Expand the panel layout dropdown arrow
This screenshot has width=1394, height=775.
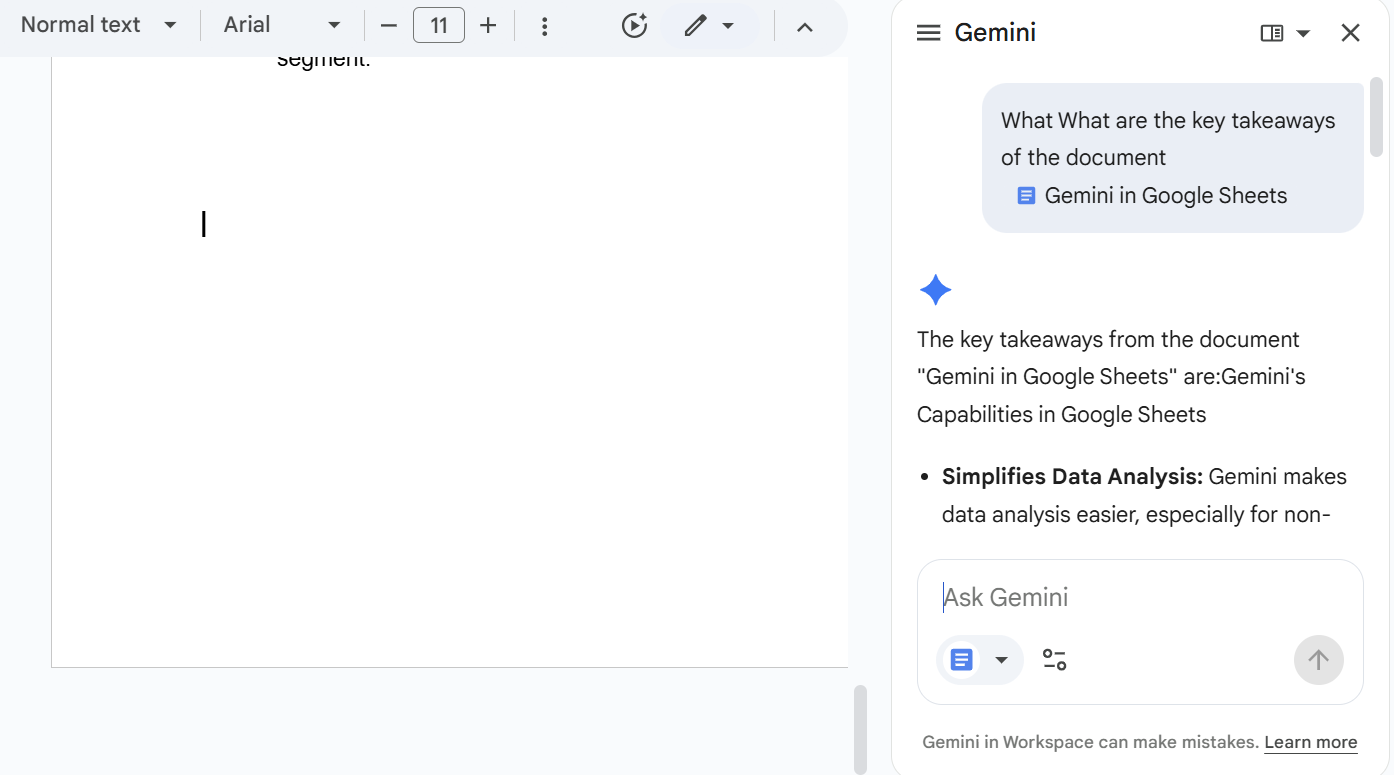coord(1303,33)
